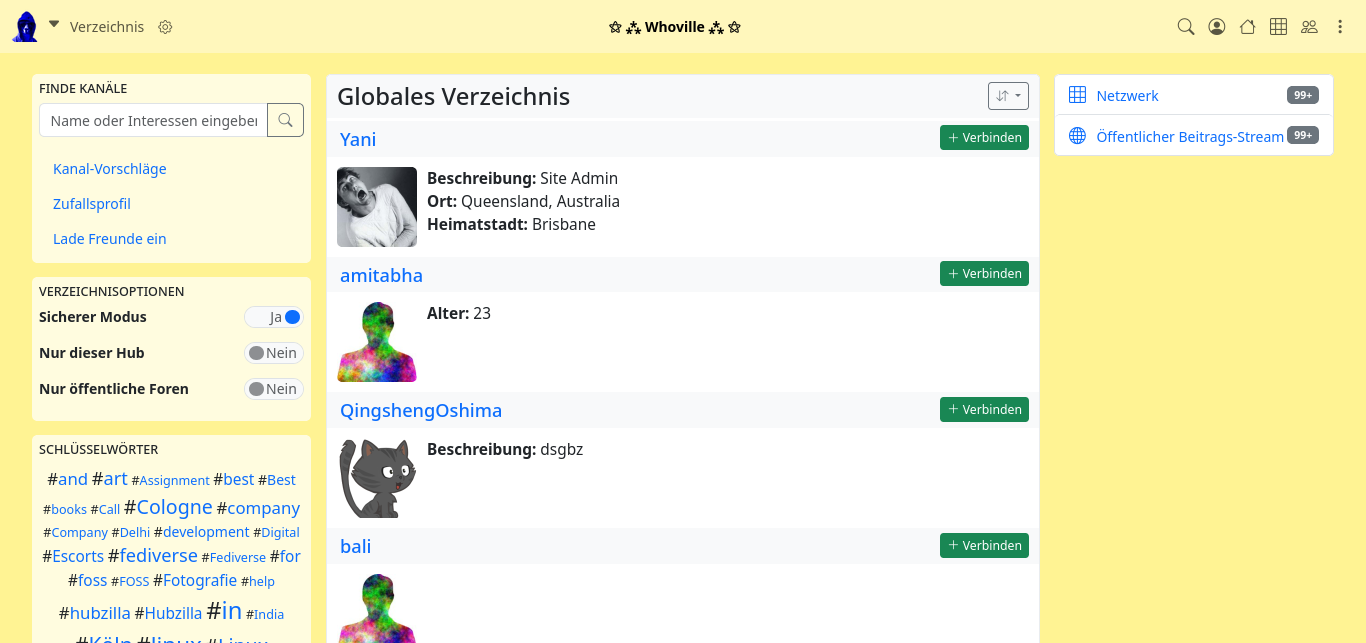
Task: Click the search magnifier icon in top navbar
Action: click(1186, 27)
